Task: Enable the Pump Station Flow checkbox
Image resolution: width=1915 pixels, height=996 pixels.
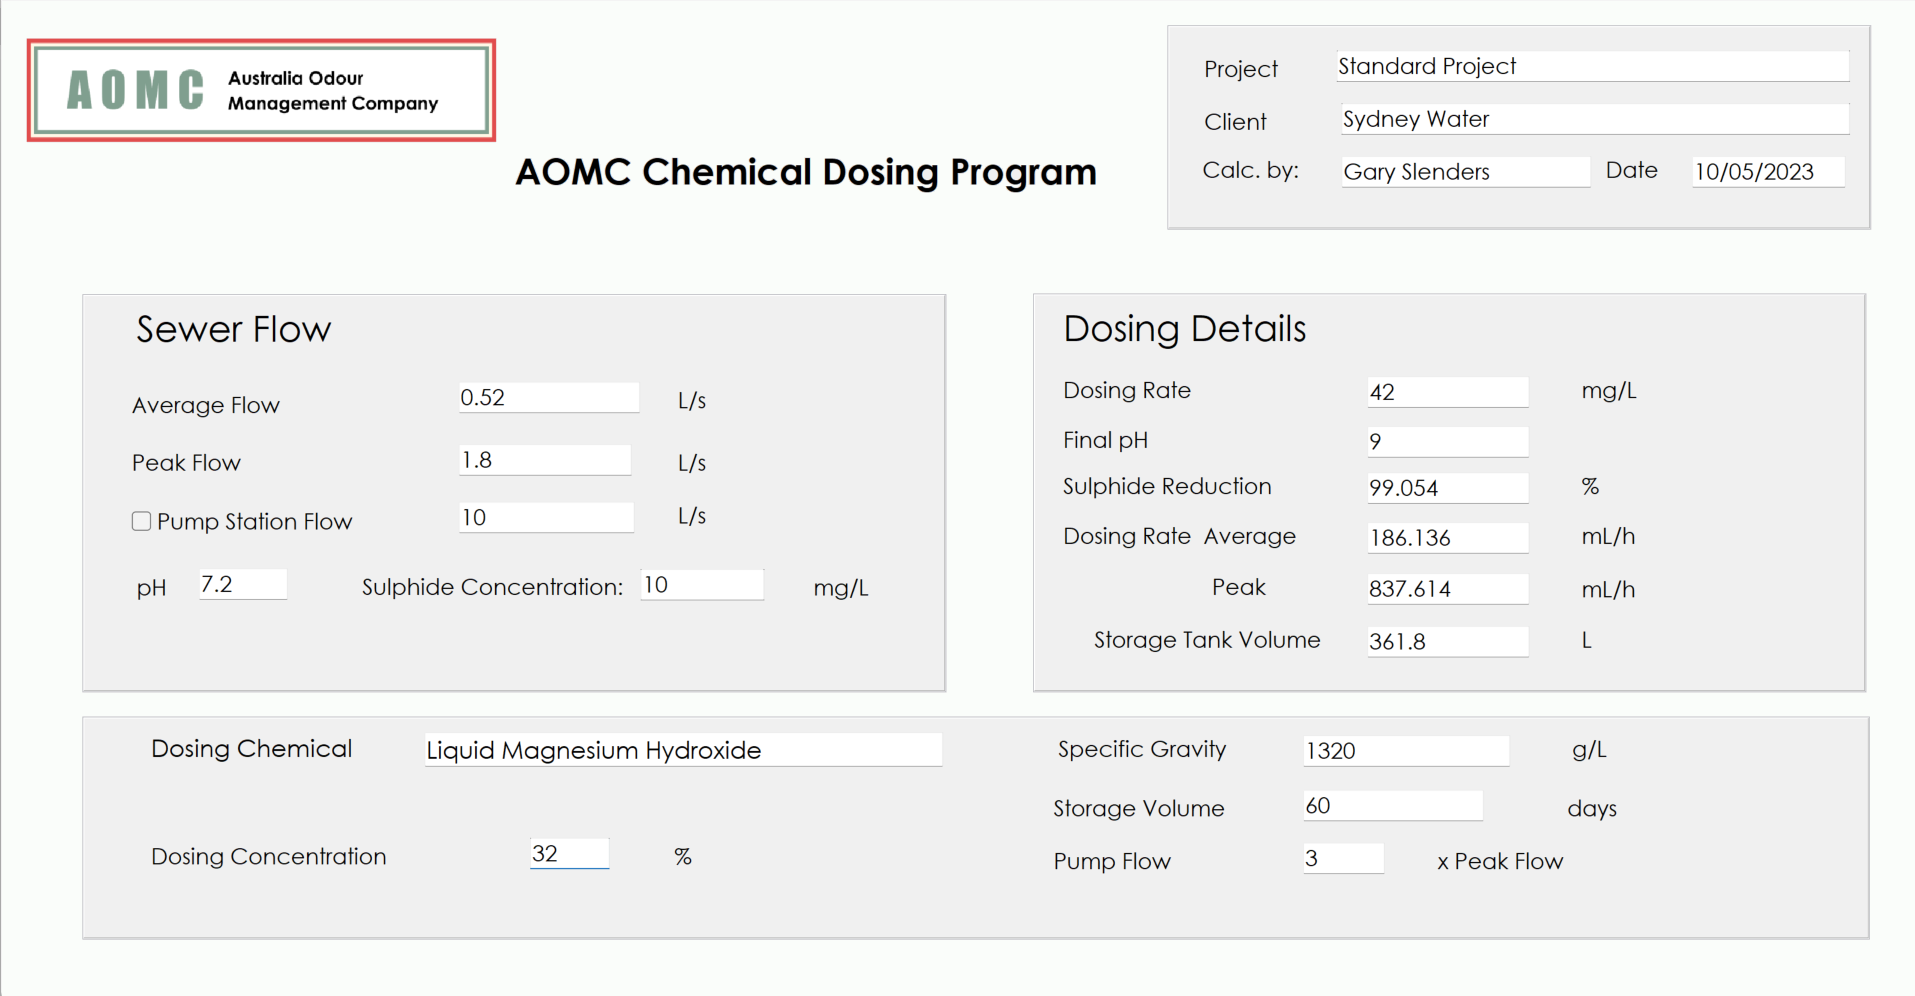Action: [141, 520]
